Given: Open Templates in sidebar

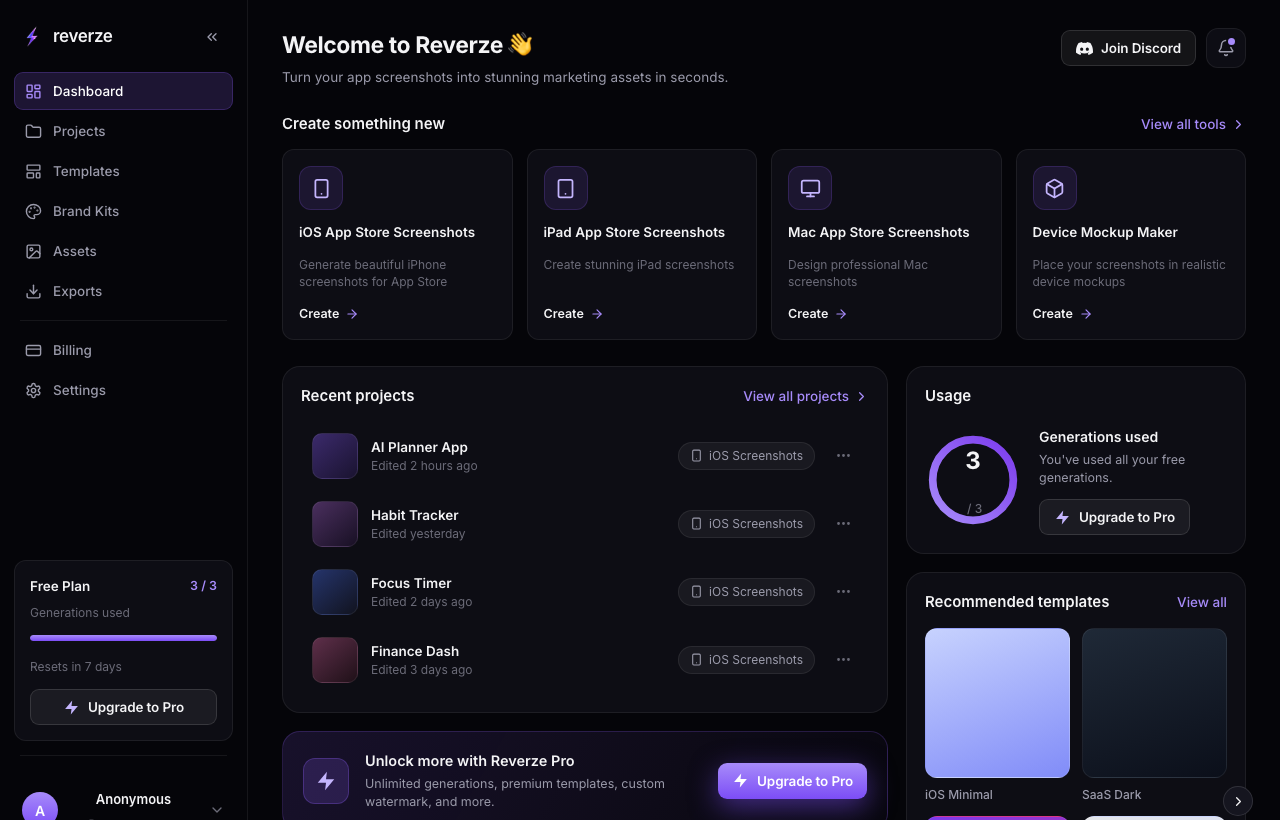Looking at the screenshot, I should tap(123, 171).
